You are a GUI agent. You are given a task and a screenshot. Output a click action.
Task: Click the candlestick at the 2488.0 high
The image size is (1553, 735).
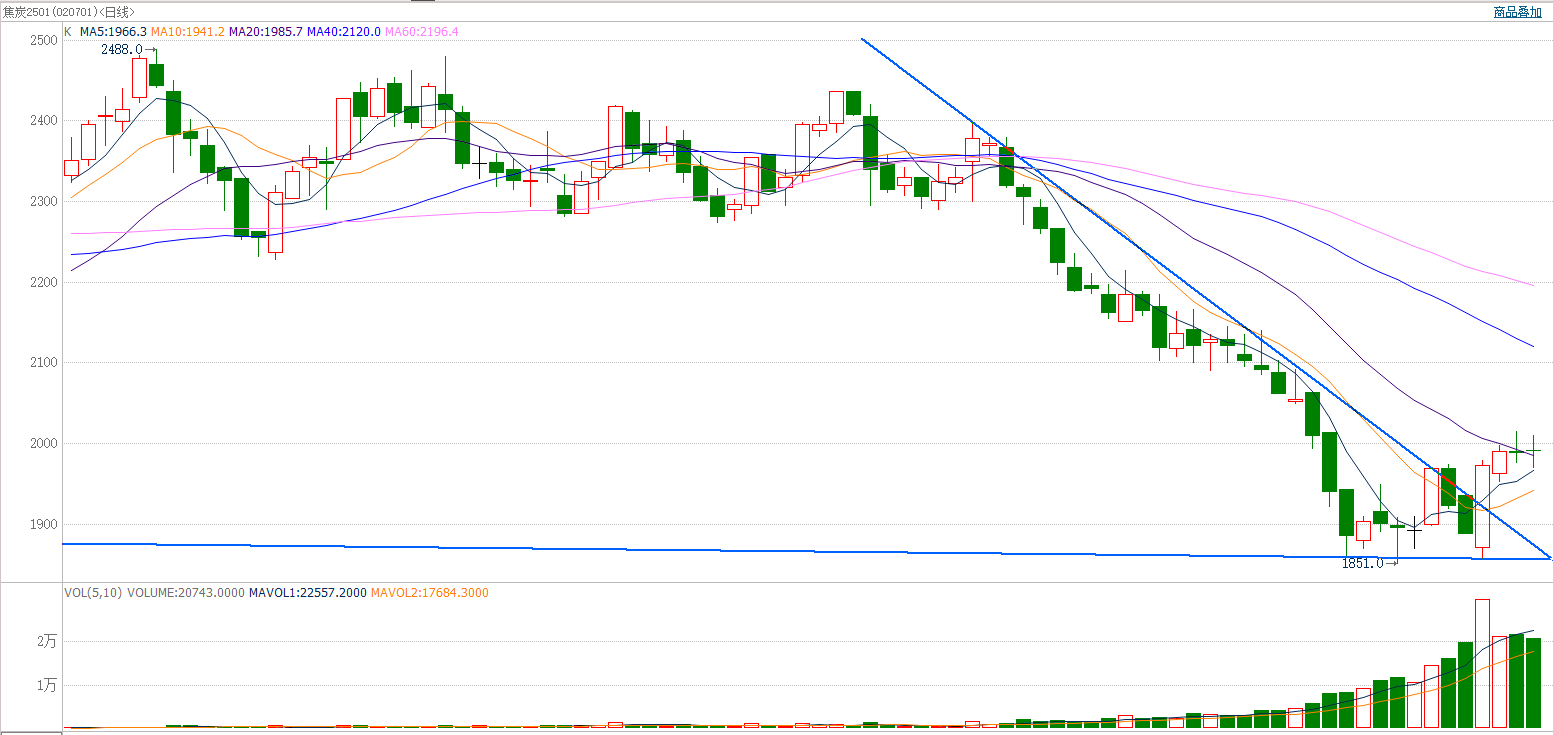(x=156, y=75)
